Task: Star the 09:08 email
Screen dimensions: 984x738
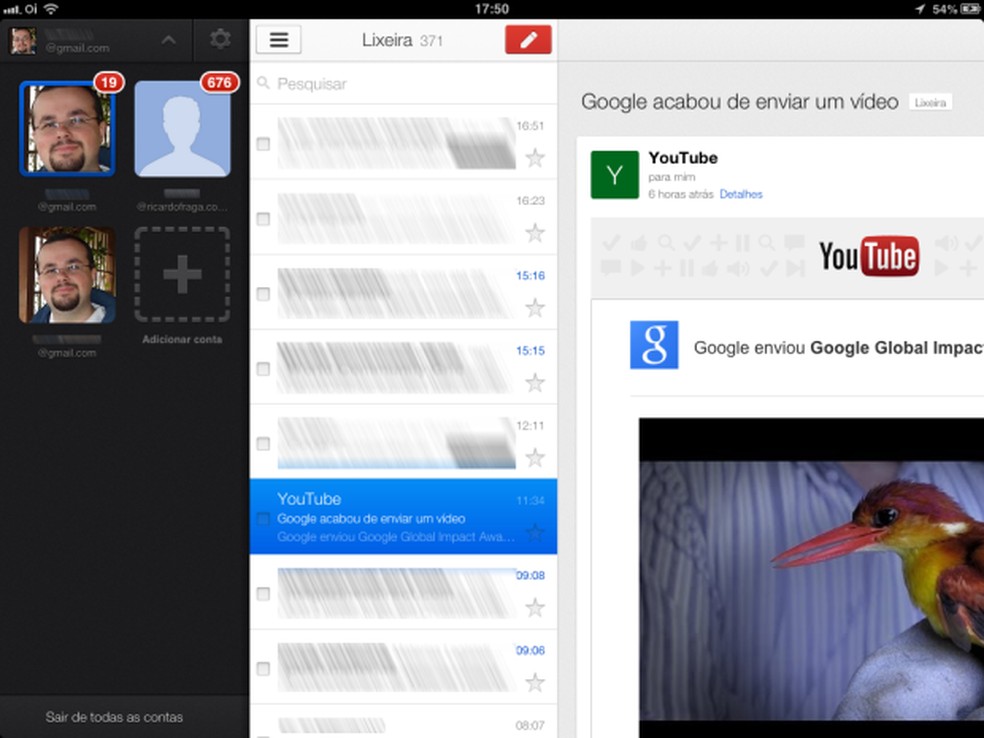Action: tap(535, 607)
